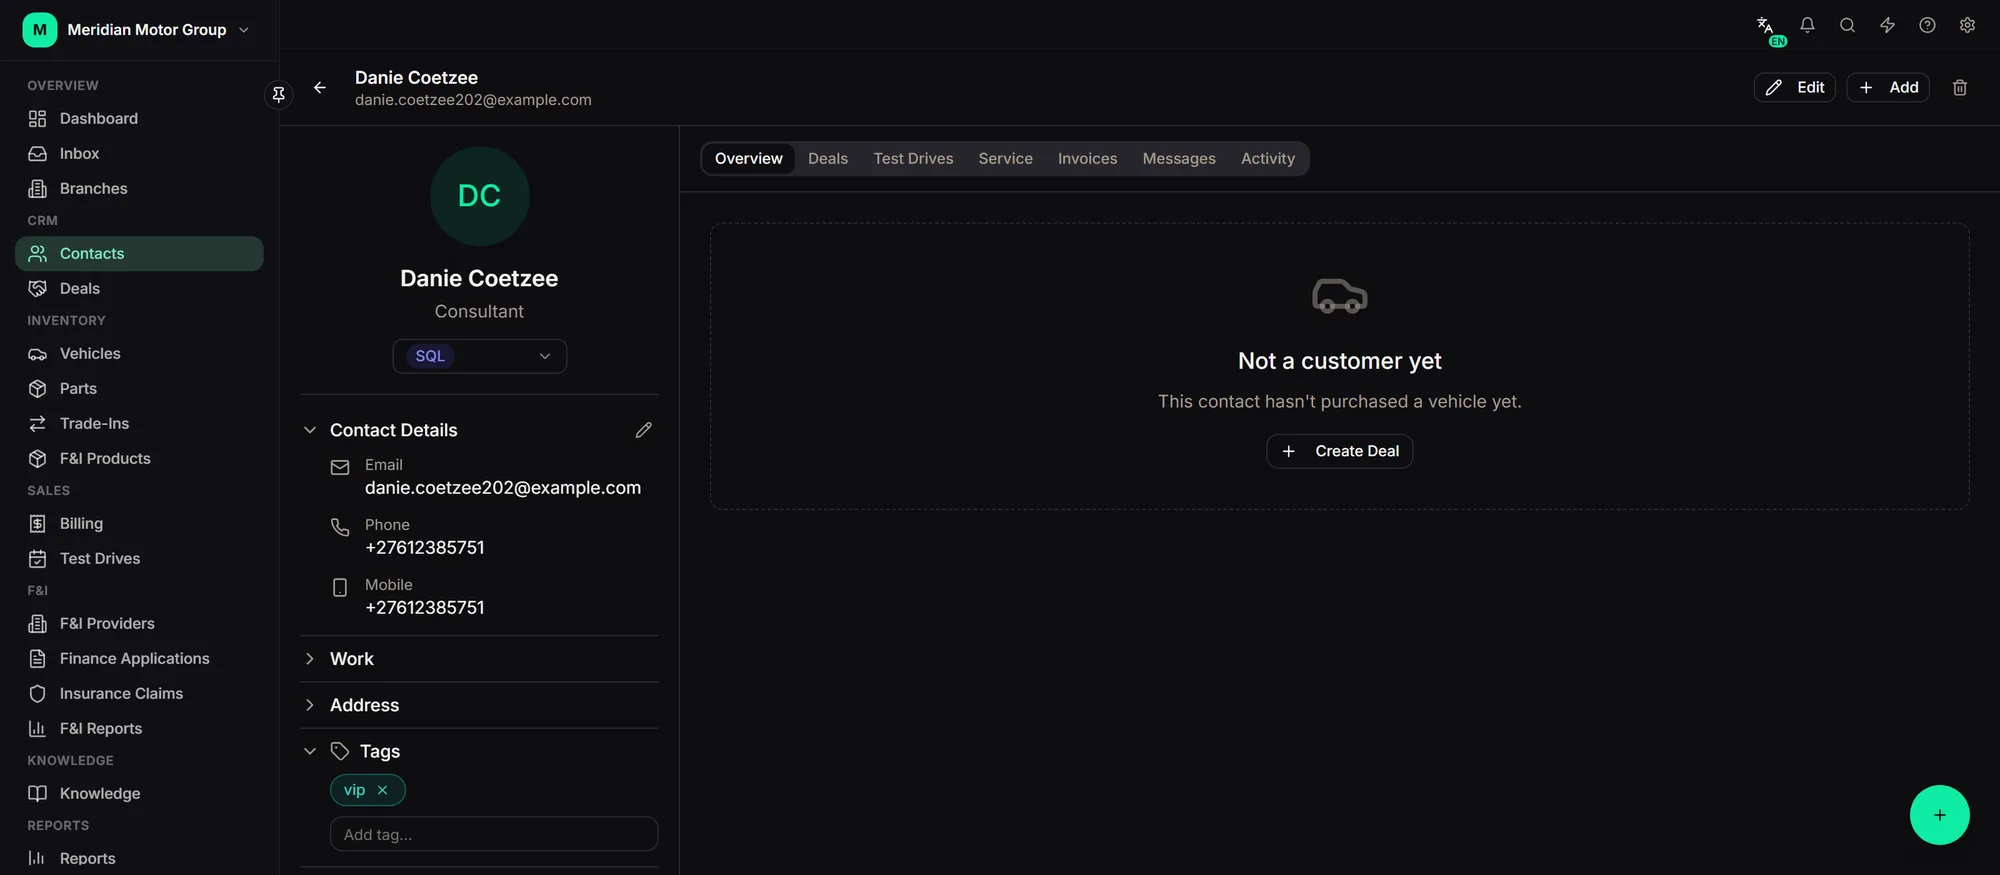Screen dimensions: 2000x875
Task: Collapse the Tags section
Action: [310, 751]
